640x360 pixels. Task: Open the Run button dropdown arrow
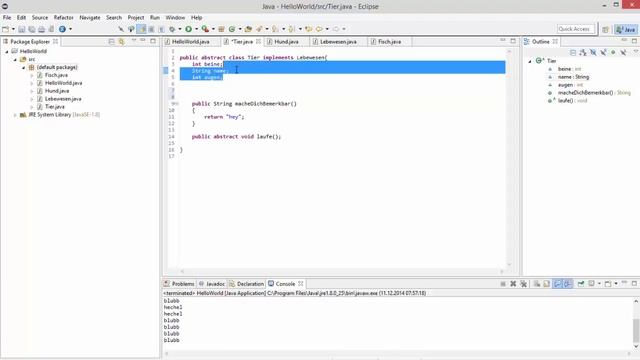click(196, 29)
